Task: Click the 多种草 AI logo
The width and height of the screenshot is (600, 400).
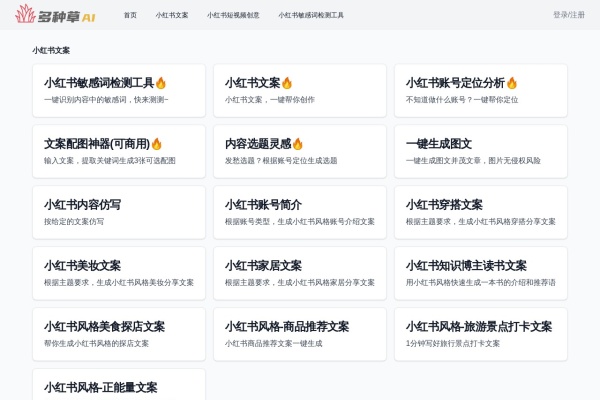Action: [x=55, y=15]
